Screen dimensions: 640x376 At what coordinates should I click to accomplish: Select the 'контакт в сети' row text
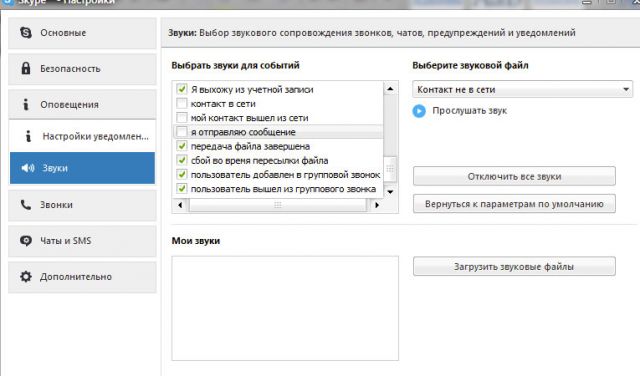(223, 104)
